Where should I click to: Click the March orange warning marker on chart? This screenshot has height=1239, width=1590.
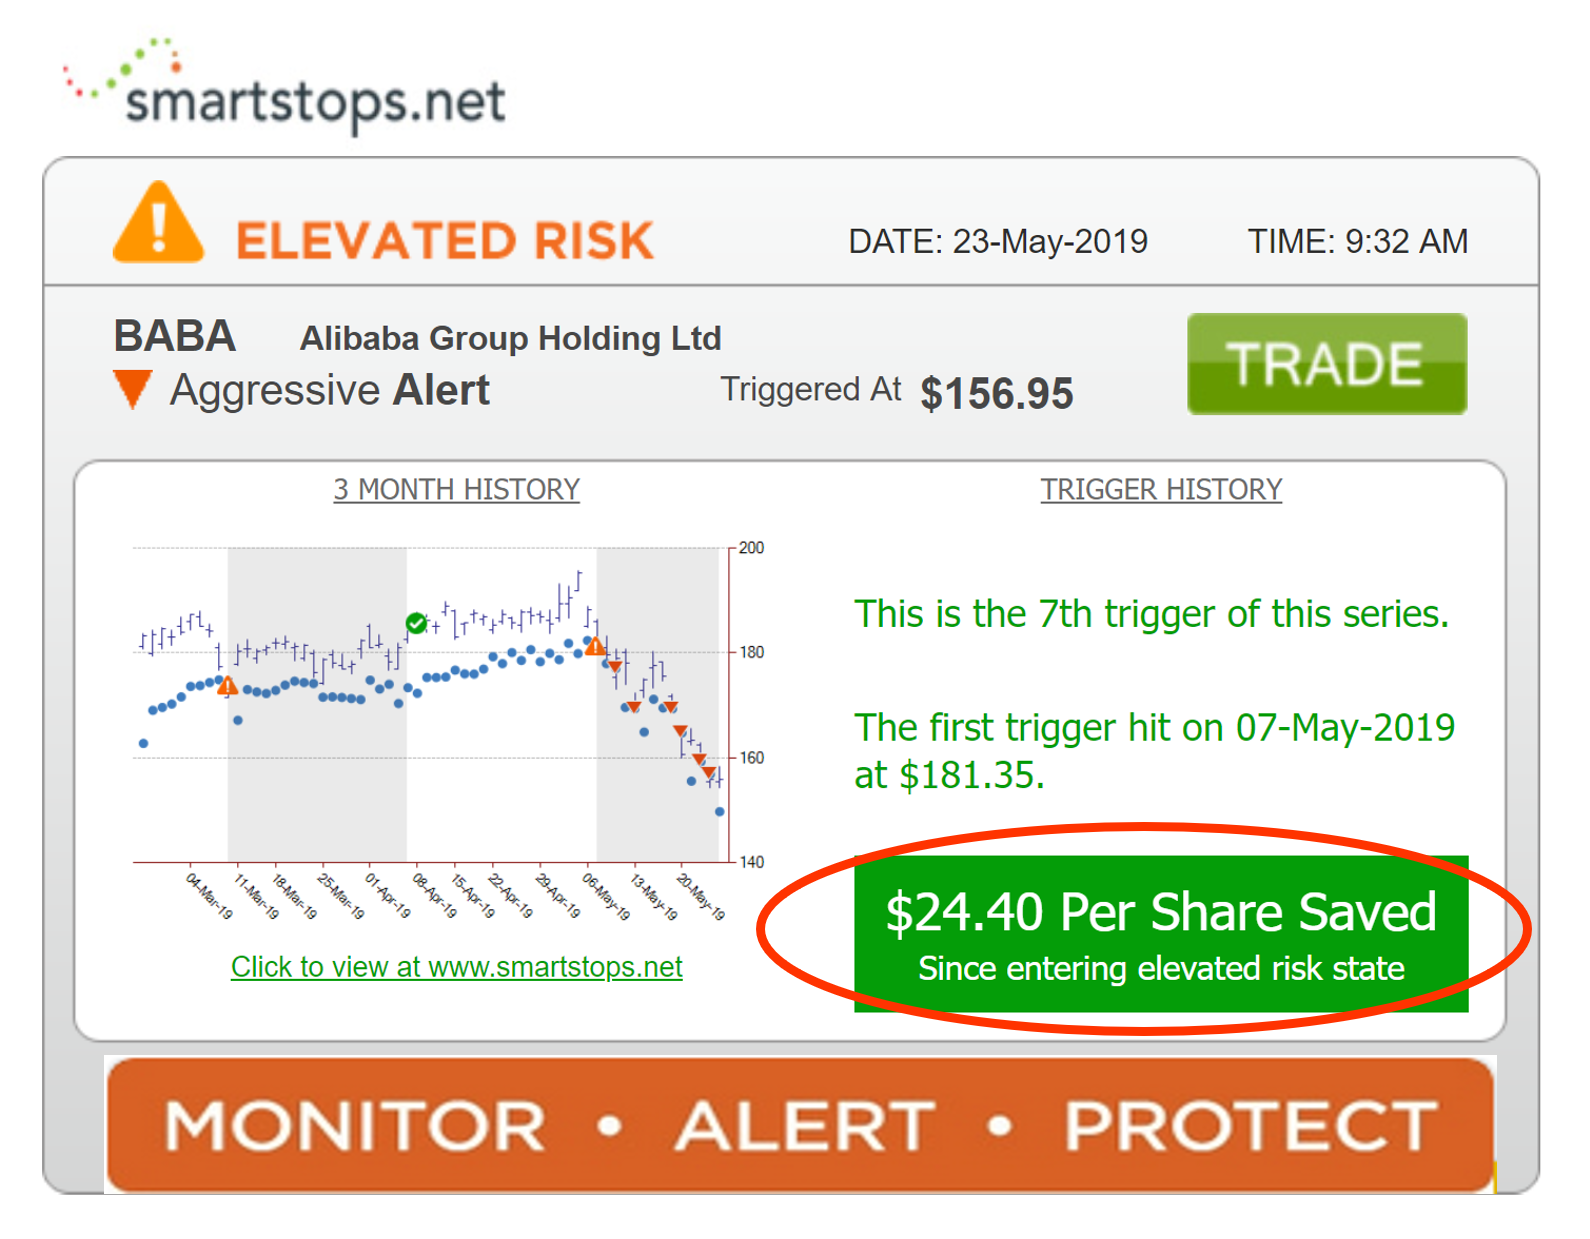pos(228,686)
